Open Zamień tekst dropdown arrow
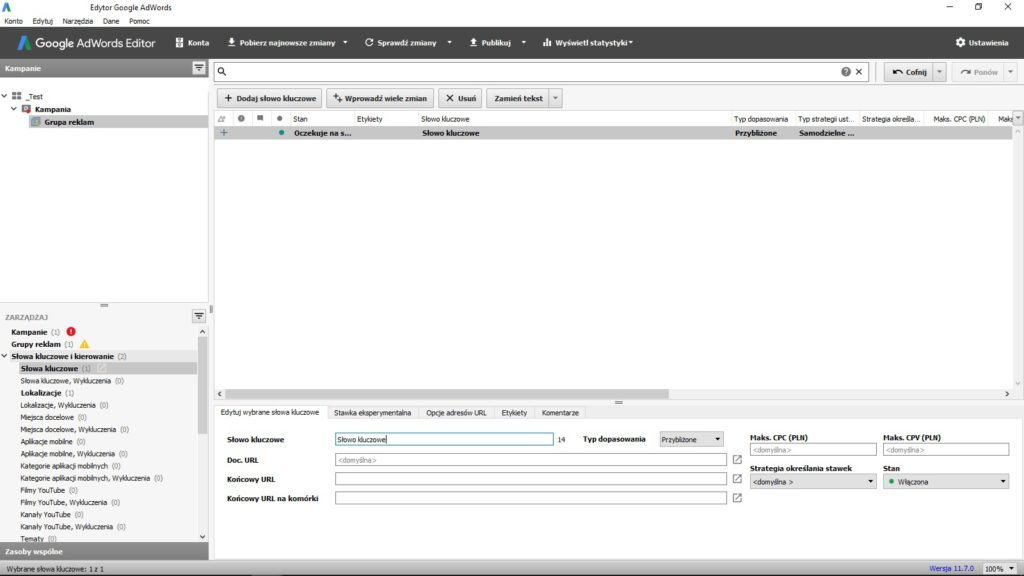The image size is (1024, 576). 556,98
